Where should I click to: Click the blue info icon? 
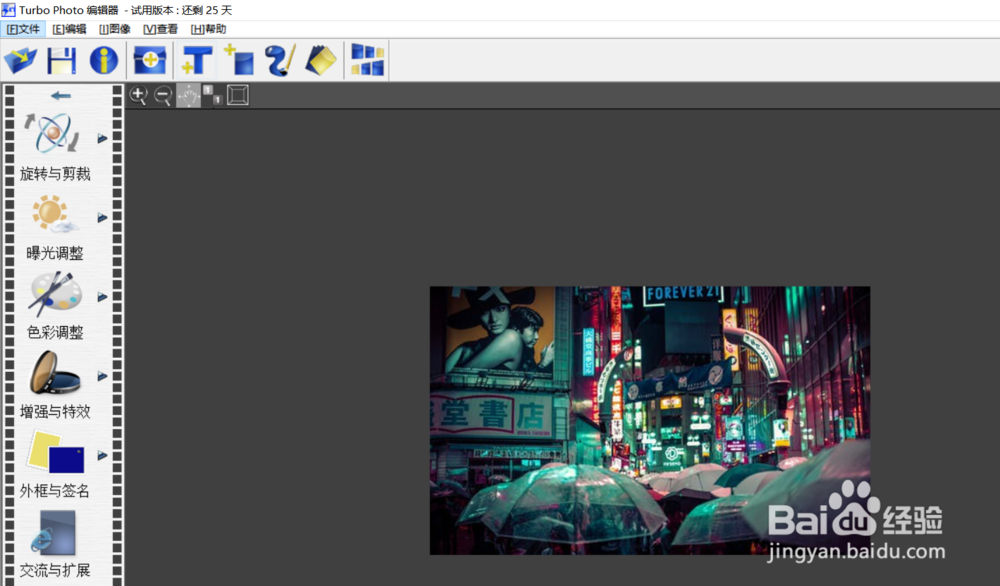103,61
